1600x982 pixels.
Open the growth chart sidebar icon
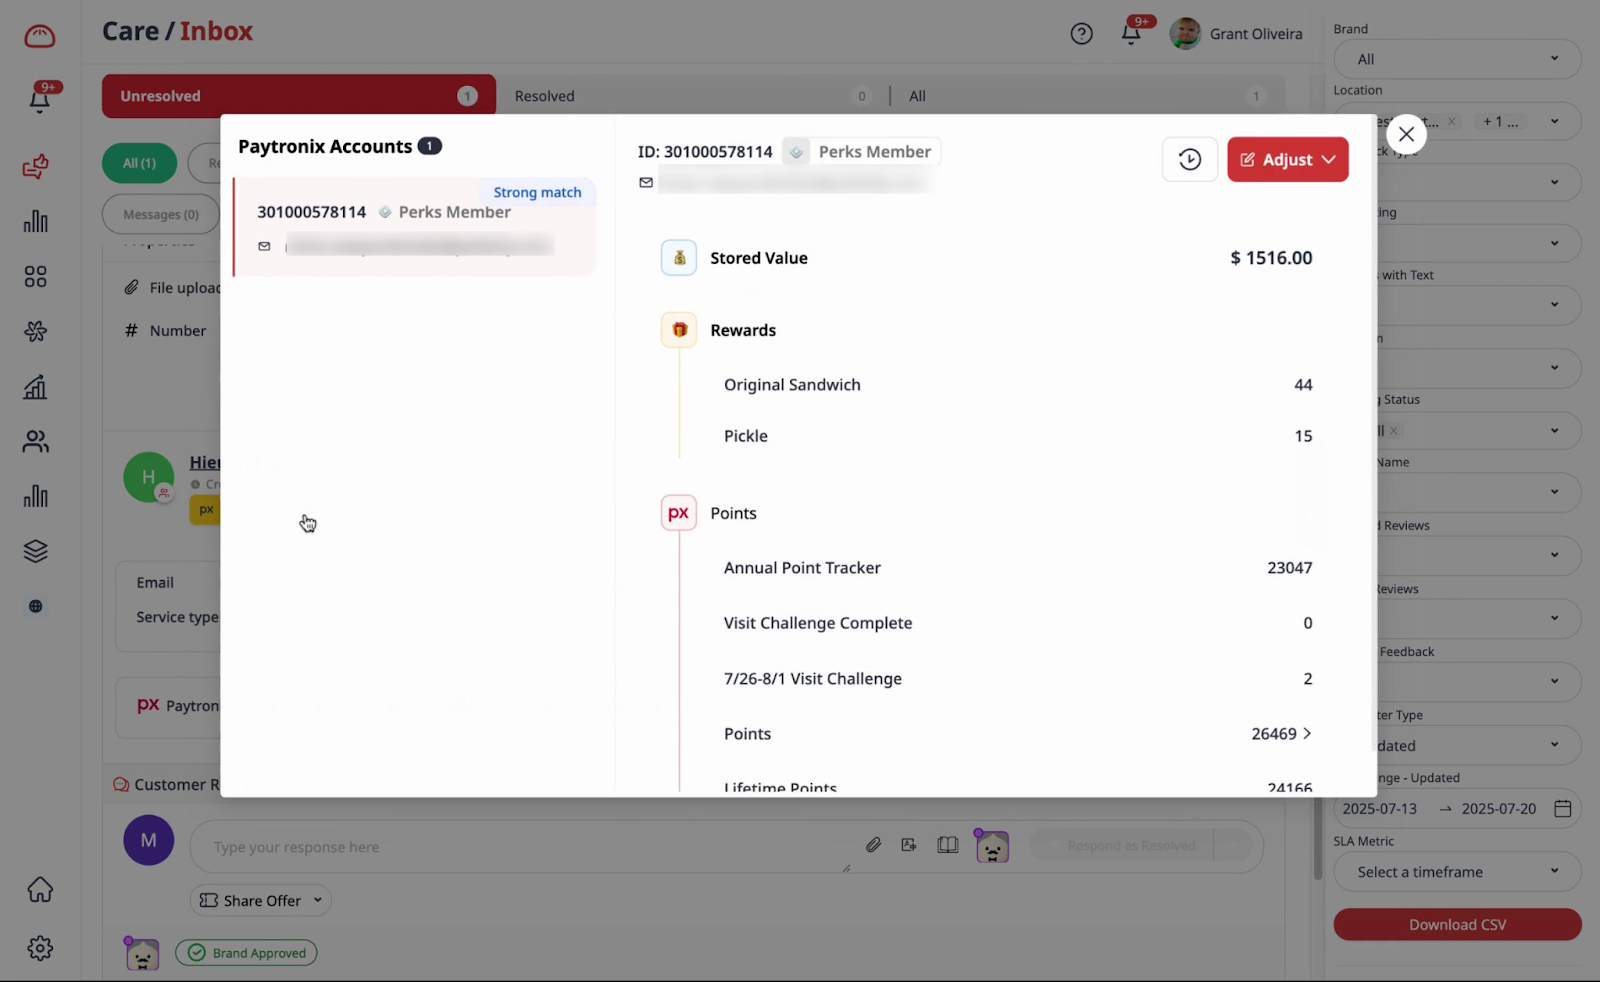coord(36,387)
